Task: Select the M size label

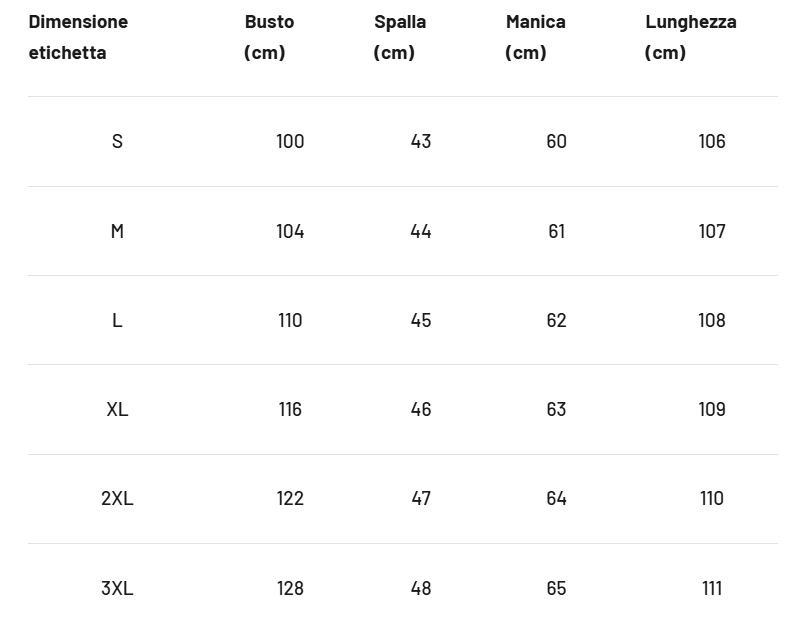Action: (117, 231)
